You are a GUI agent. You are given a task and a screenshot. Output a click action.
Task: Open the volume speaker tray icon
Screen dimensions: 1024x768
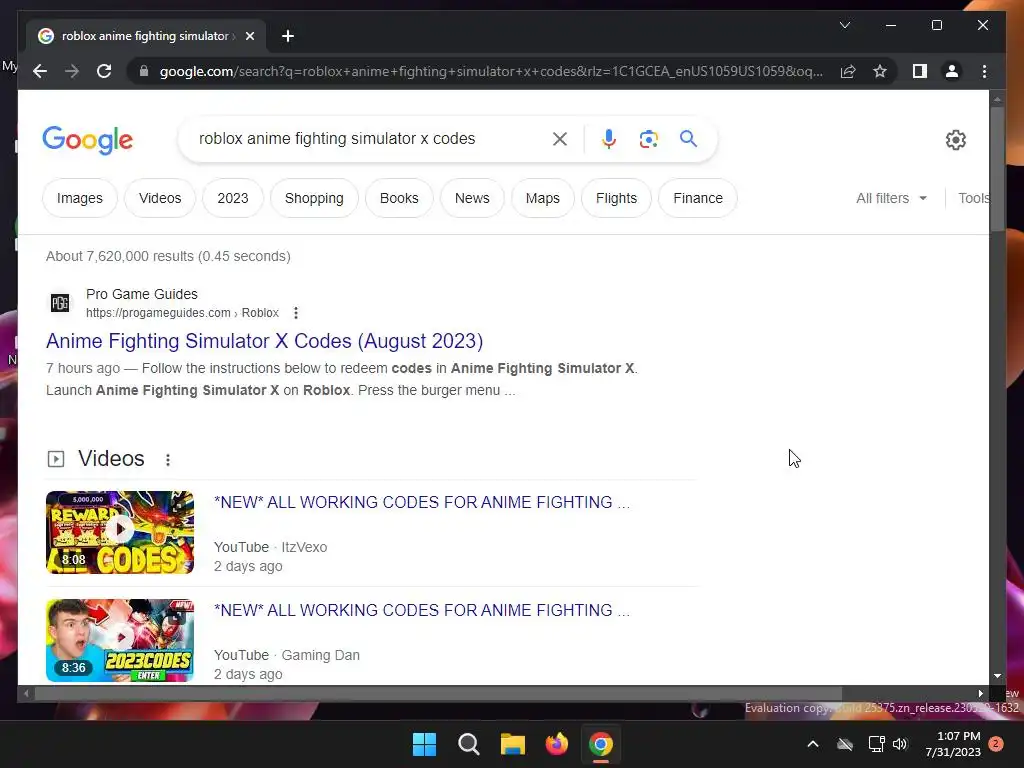[x=900, y=744]
